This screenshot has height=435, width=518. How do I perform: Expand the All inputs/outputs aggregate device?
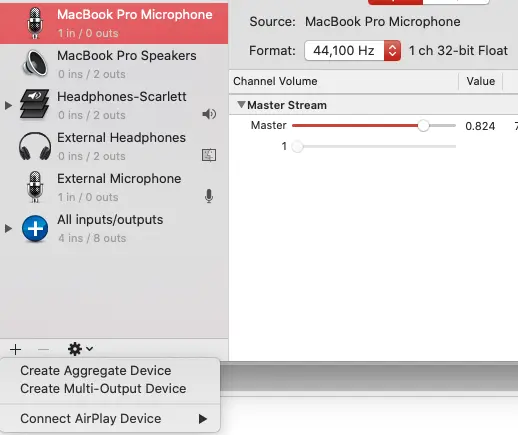[8, 228]
